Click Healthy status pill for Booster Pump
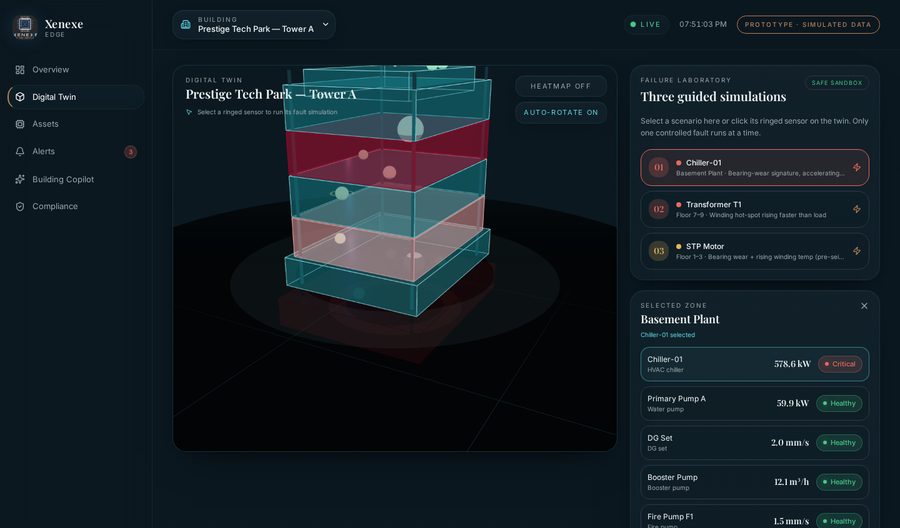The width and height of the screenshot is (900, 528). pyautogui.click(x=839, y=482)
